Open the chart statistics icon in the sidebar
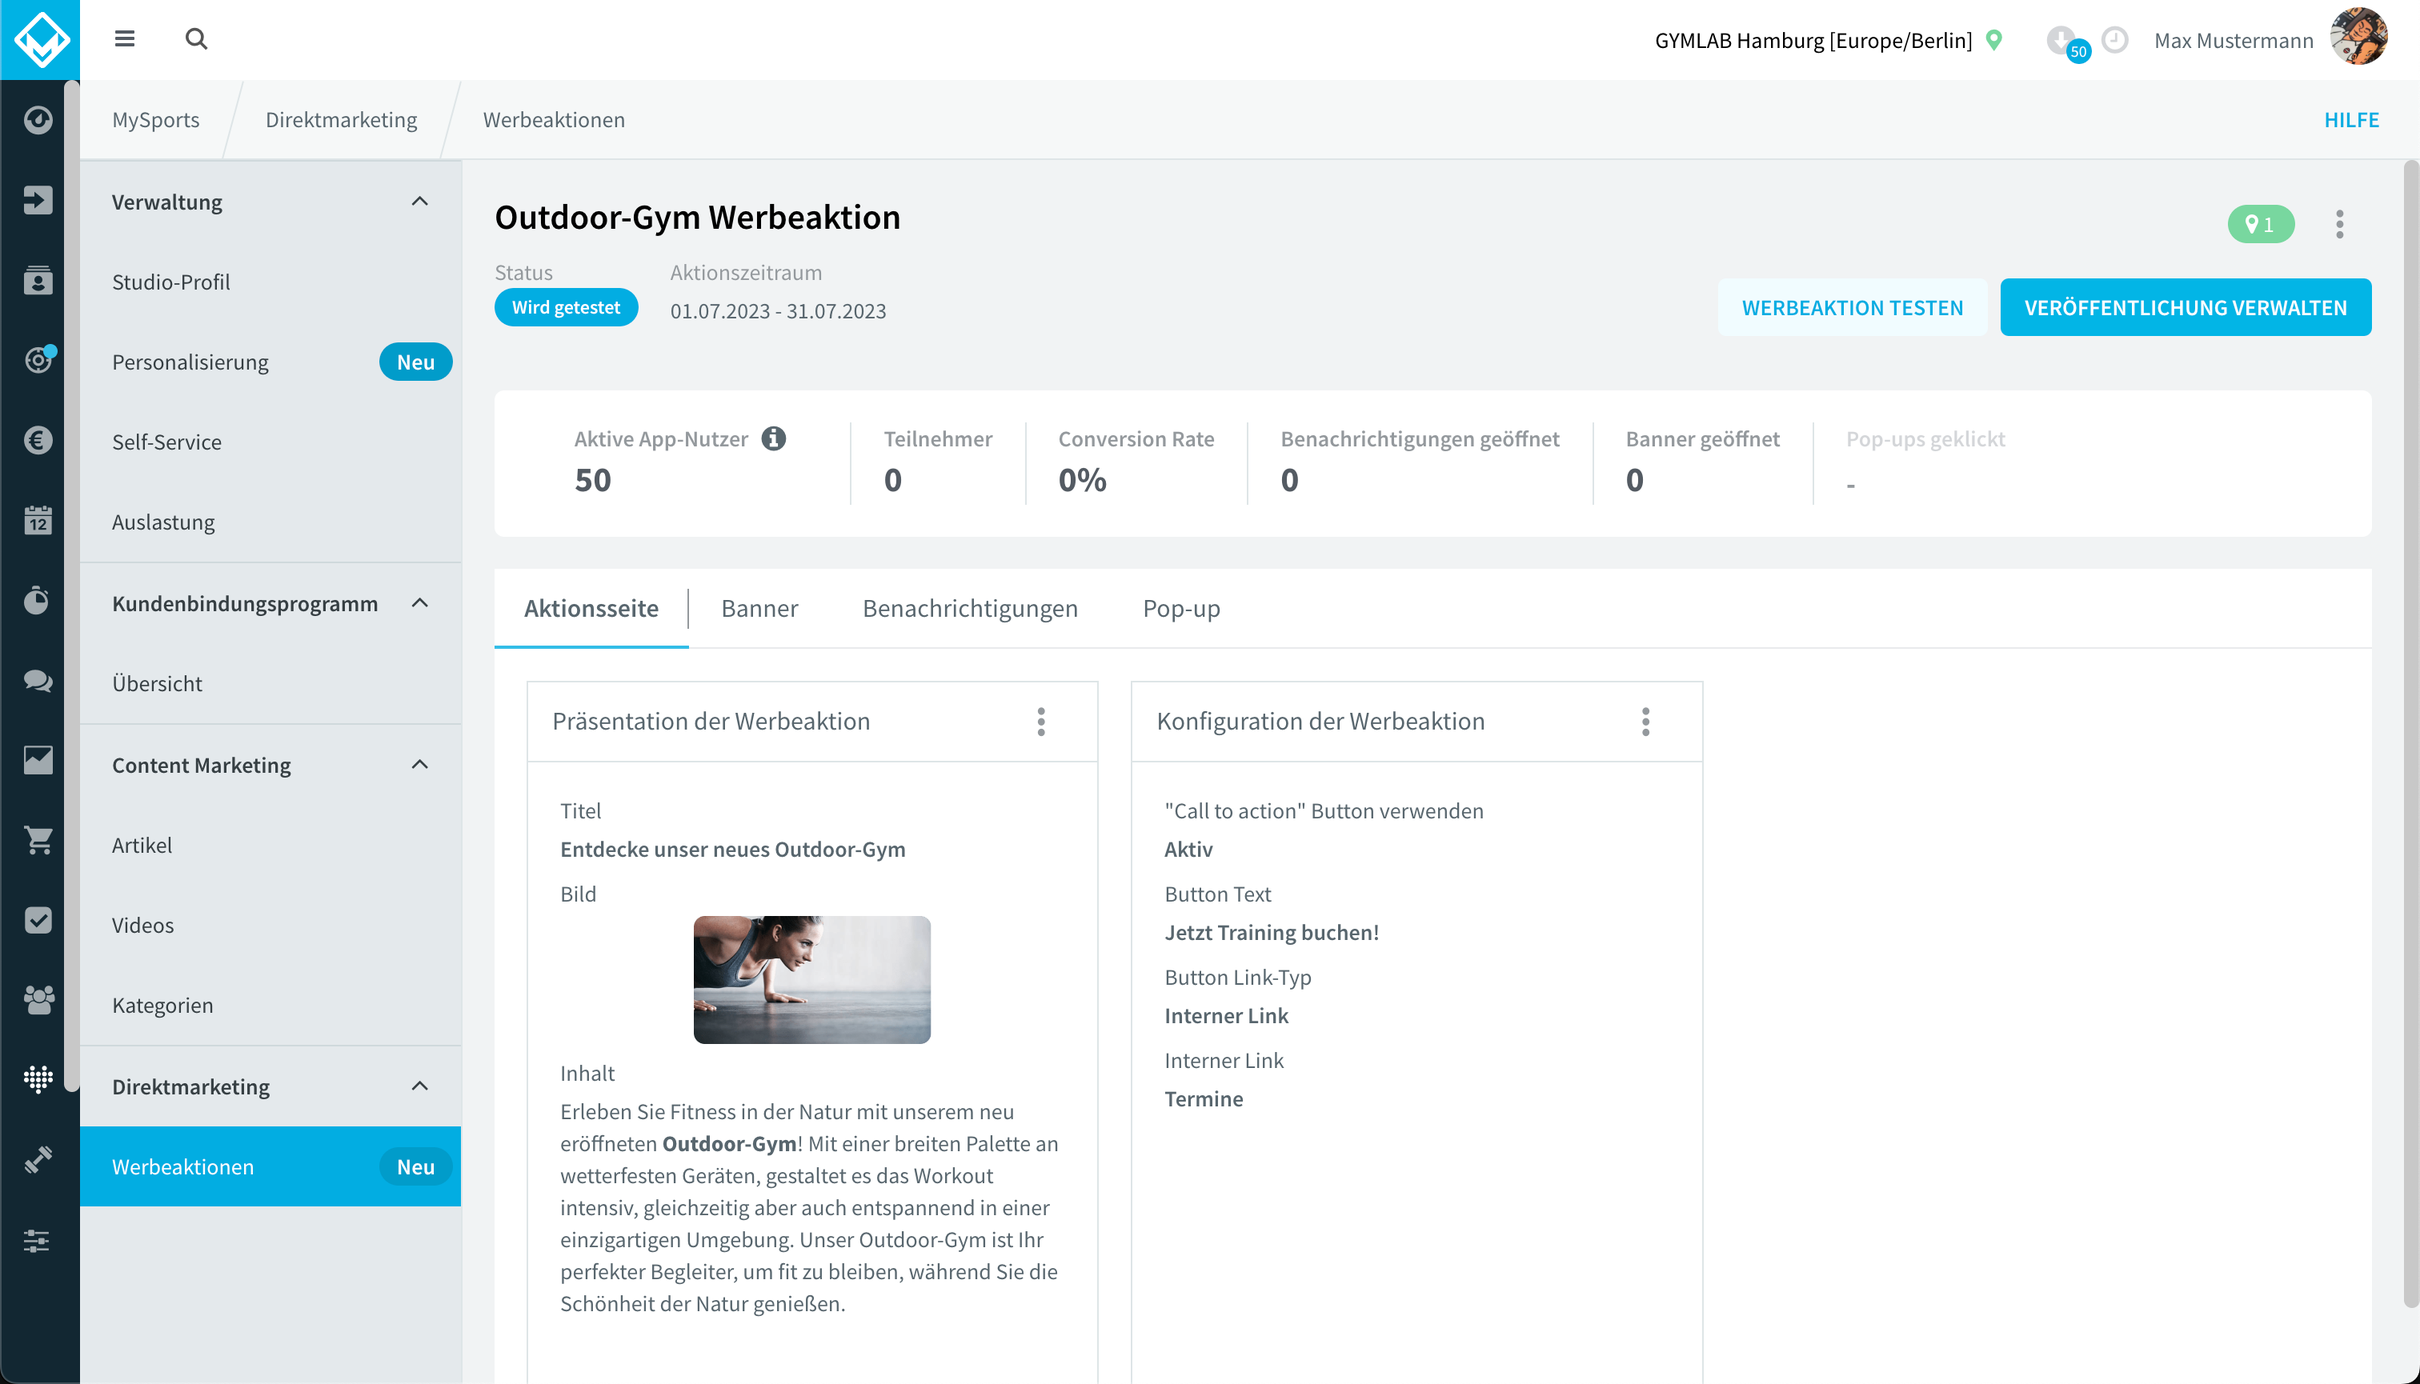Viewport: 2420px width, 1384px height. (x=38, y=760)
